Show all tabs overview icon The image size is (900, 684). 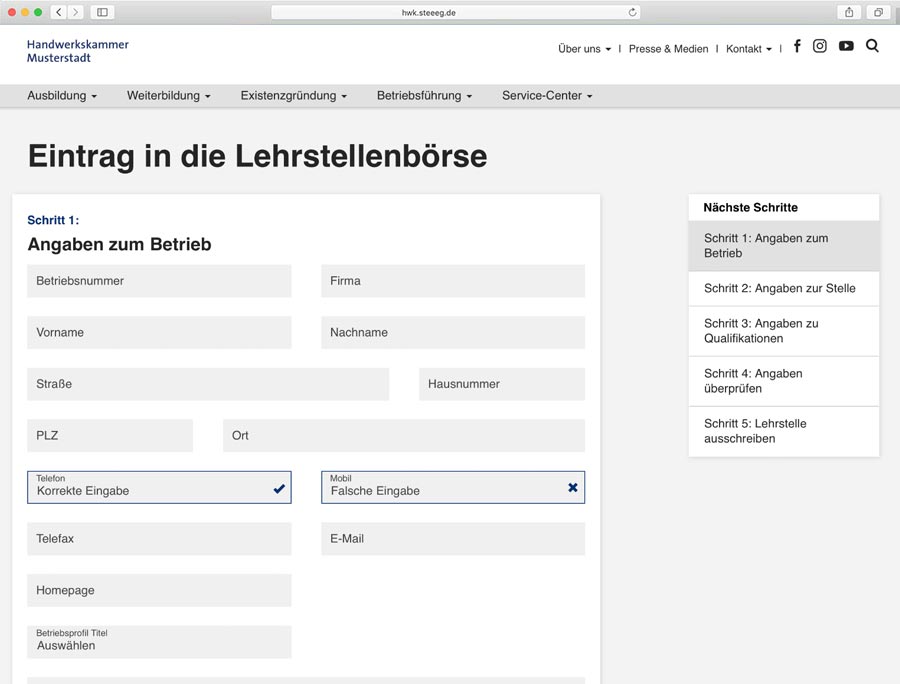point(878,12)
